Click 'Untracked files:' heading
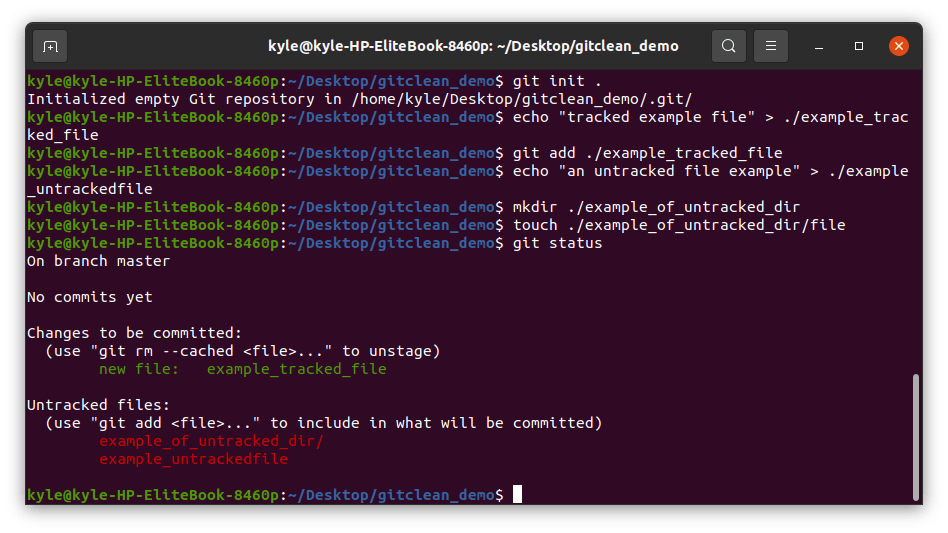The image size is (948, 533). pyautogui.click(x=98, y=405)
